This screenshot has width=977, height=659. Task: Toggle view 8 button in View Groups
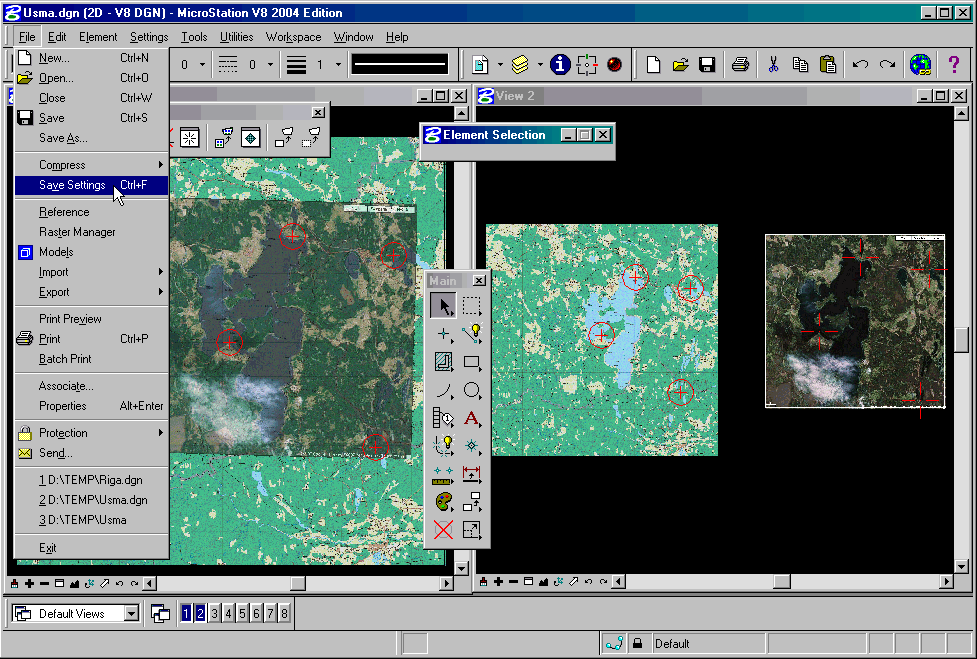[x=284, y=614]
